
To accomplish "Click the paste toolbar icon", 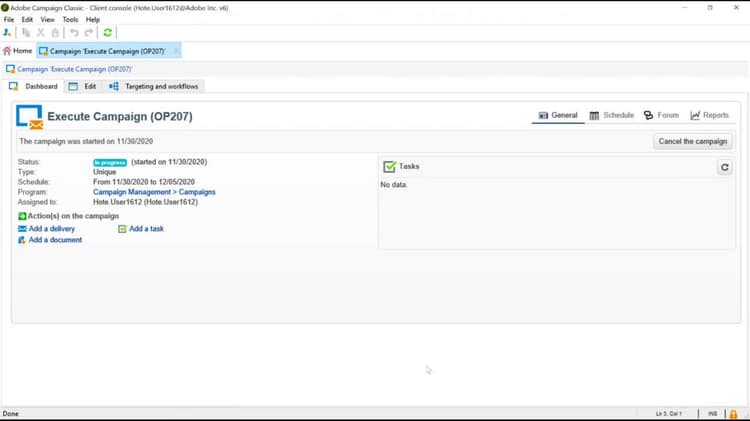I will pos(55,33).
